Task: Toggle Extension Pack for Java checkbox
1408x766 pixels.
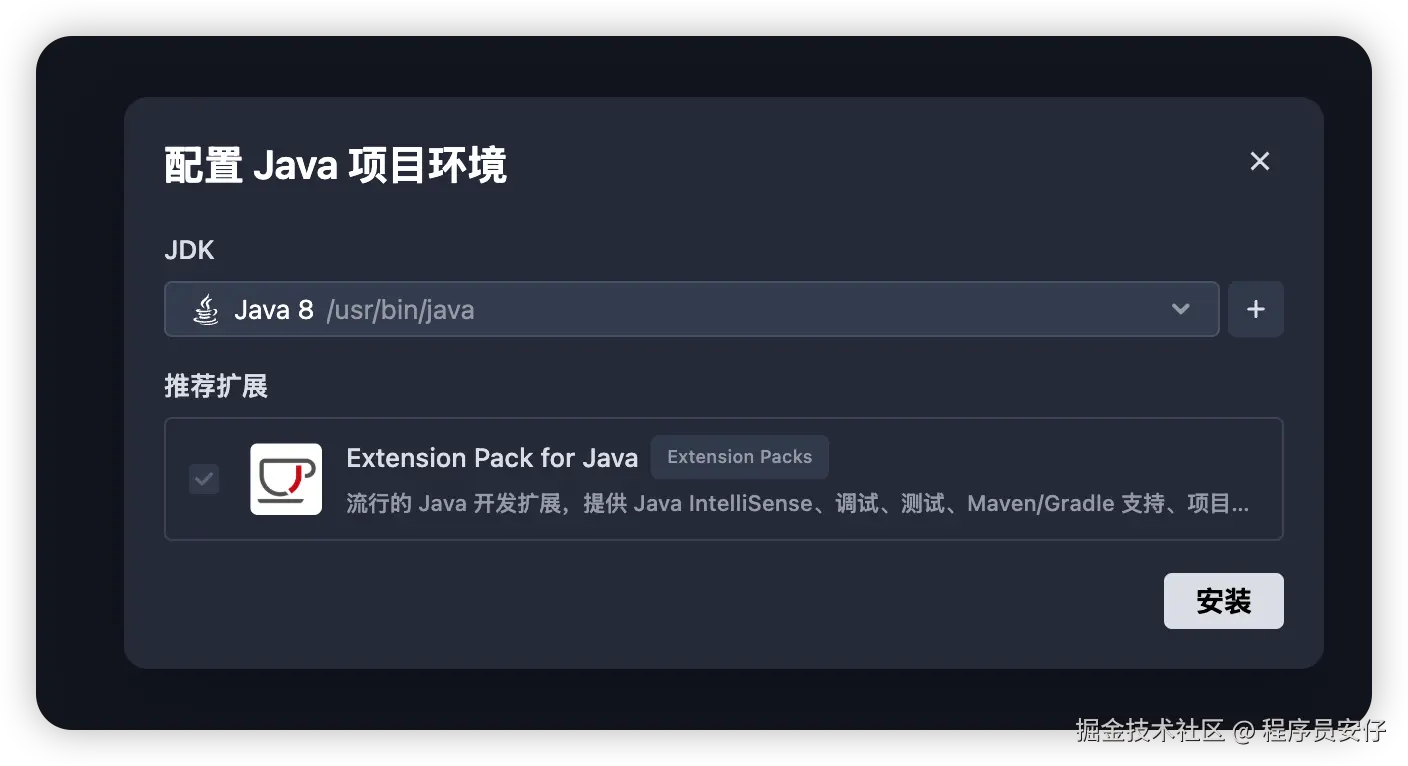Action: tap(204, 479)
